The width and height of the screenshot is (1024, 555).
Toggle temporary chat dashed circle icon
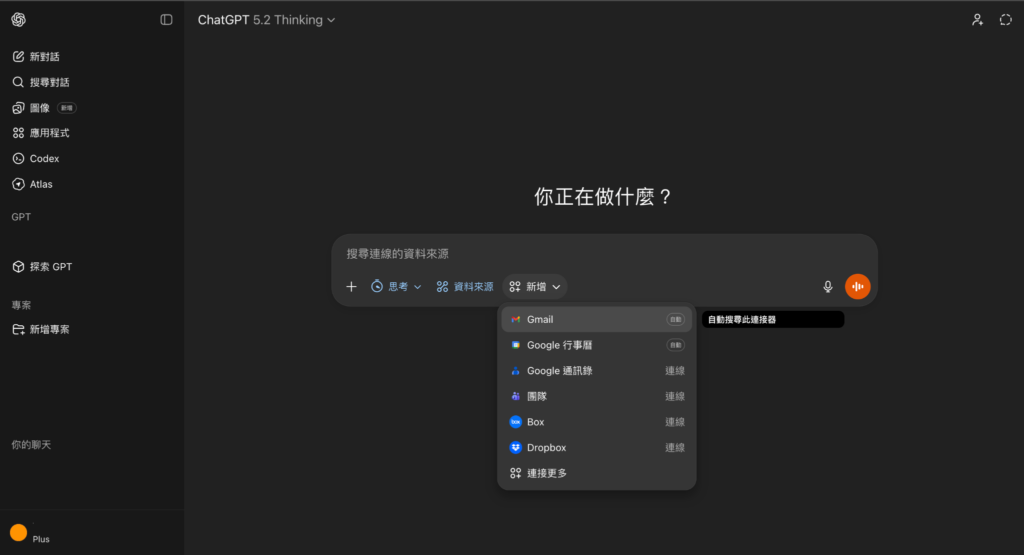pos(1006,20)
